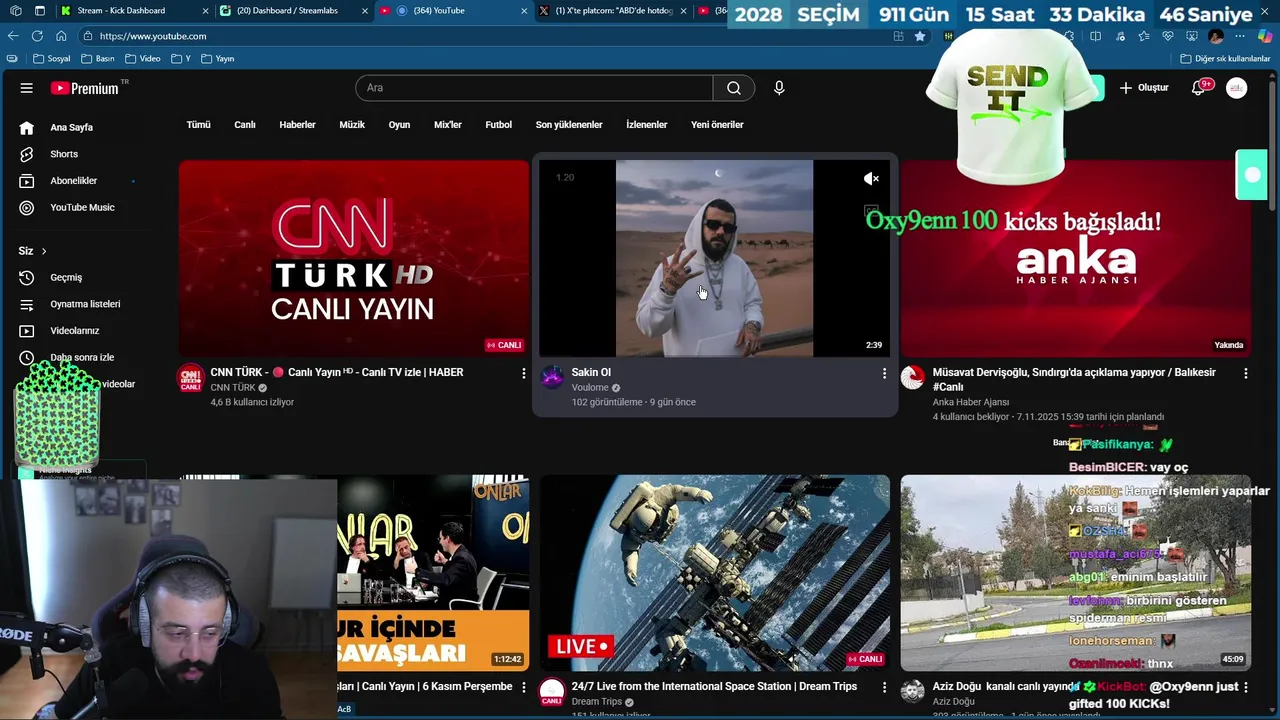Image resolution: width=1280 pixels, height=720 pixels.
Task: Start voice search with microphone icon
Action: pos(779,88)
